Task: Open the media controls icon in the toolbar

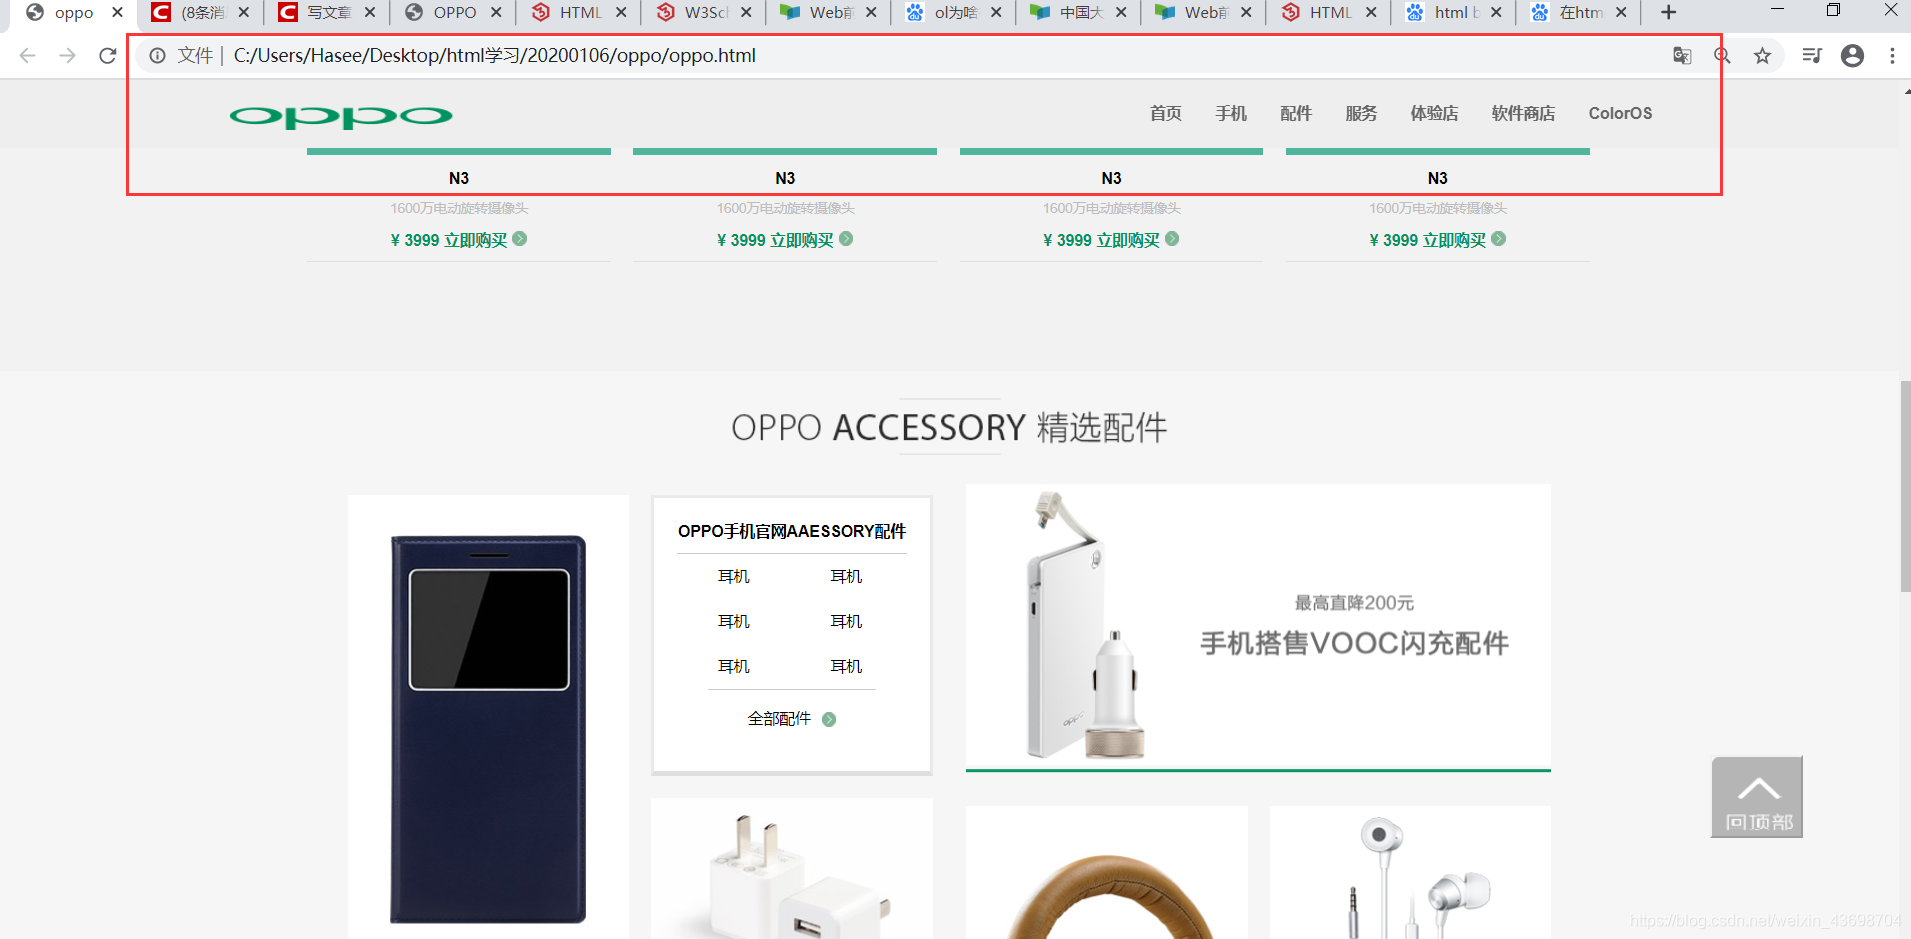Action: 1813,56
